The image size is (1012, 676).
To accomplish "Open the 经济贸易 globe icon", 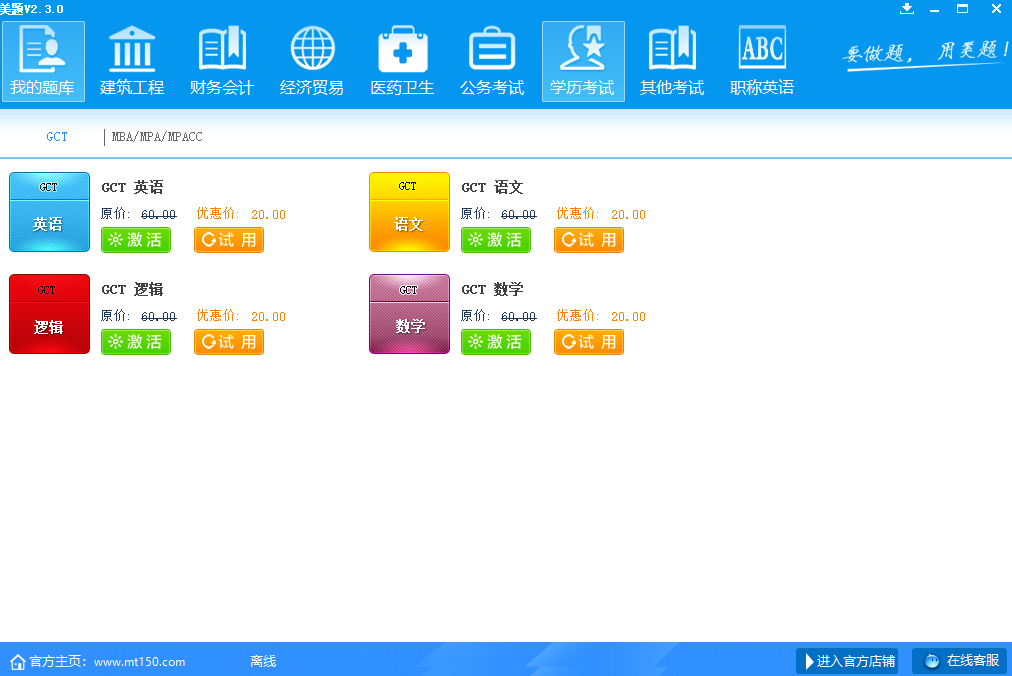I will click(312, 61).
